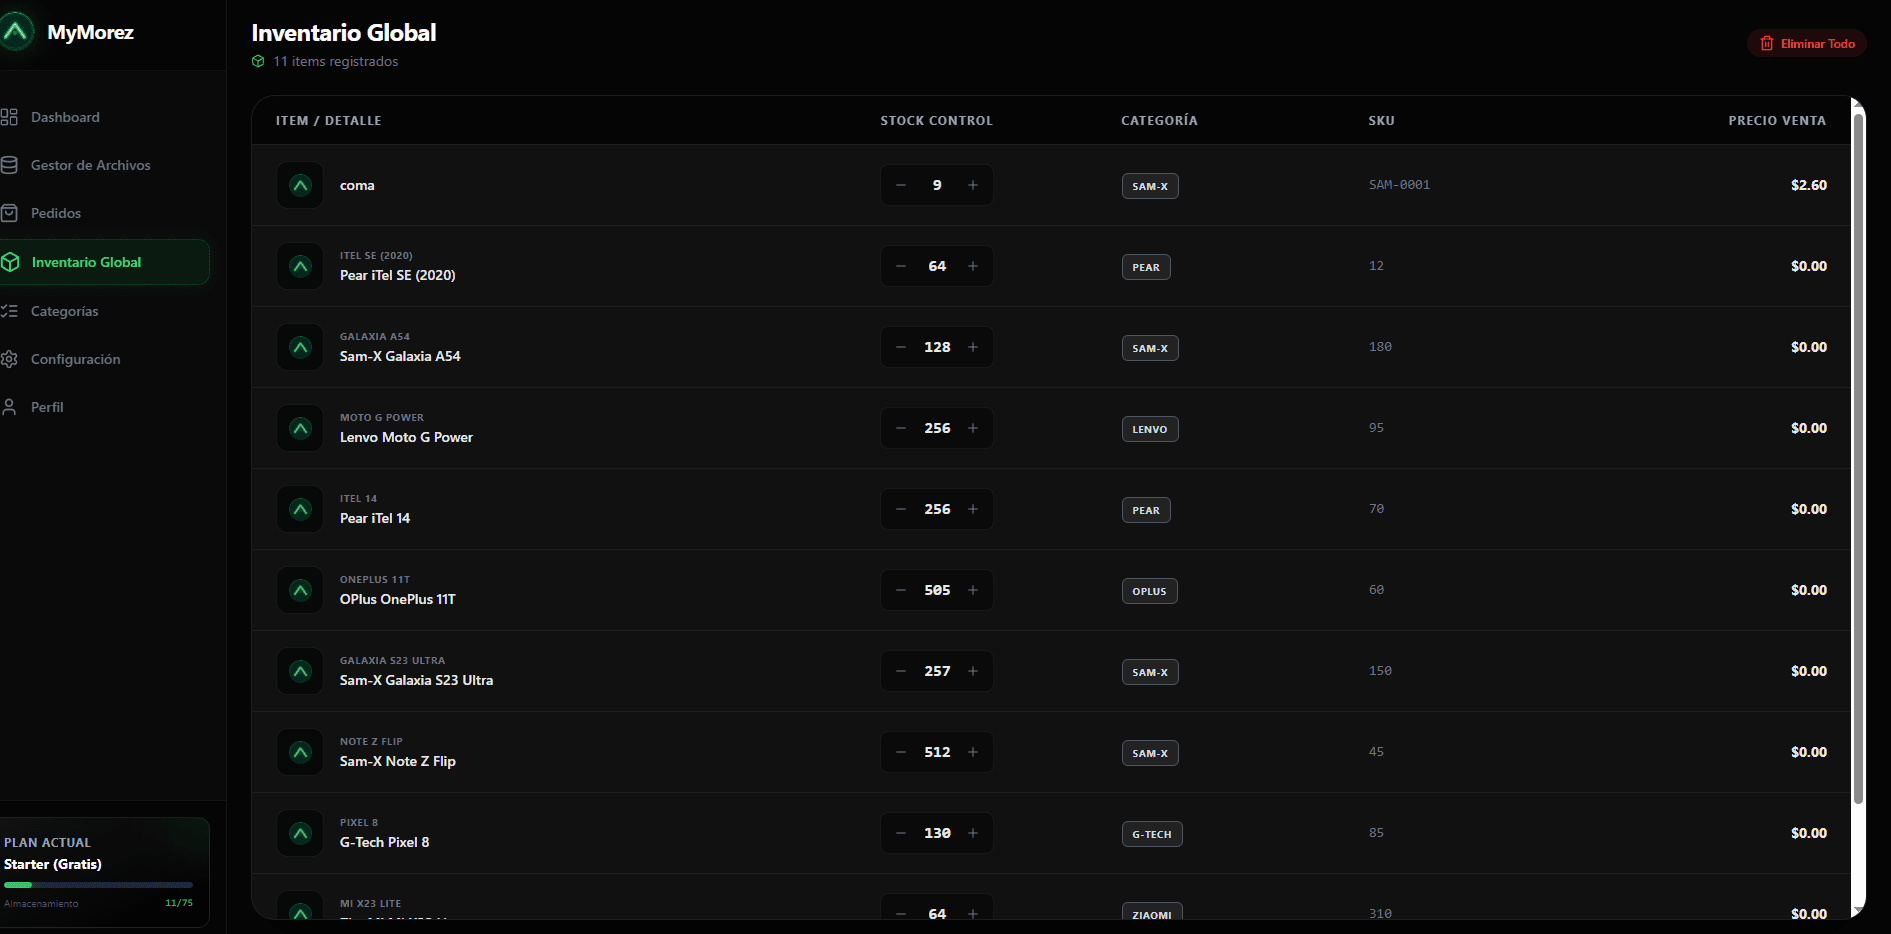Click the MyMorez logo icon
This screenshot has width=1891, height=934.
tap(16, 31)
